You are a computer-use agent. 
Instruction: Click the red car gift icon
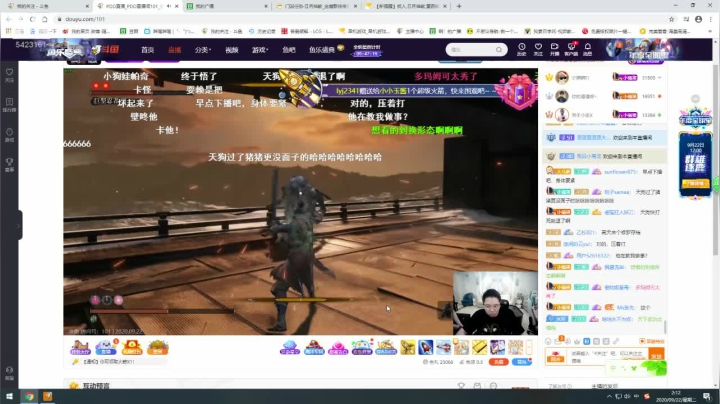(314, 348)
